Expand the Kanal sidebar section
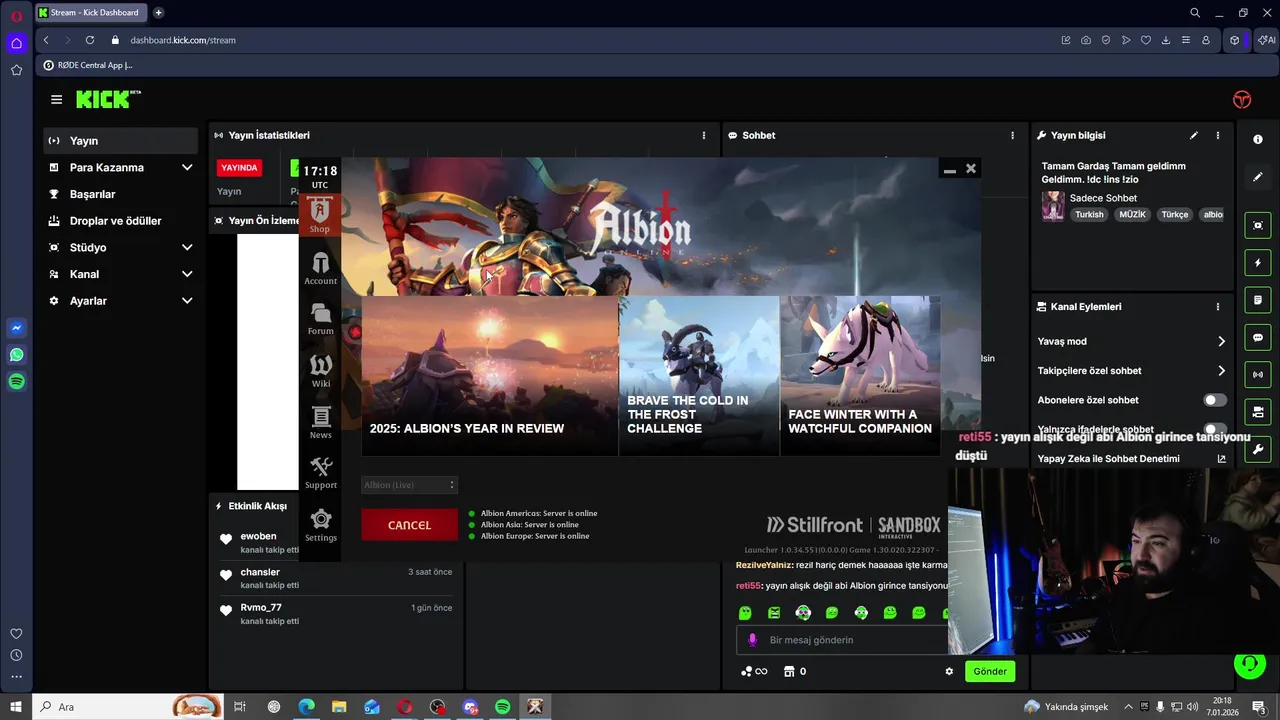This screenshot has width=1280, height=720. pyautogui.click(x=120, y=274)
